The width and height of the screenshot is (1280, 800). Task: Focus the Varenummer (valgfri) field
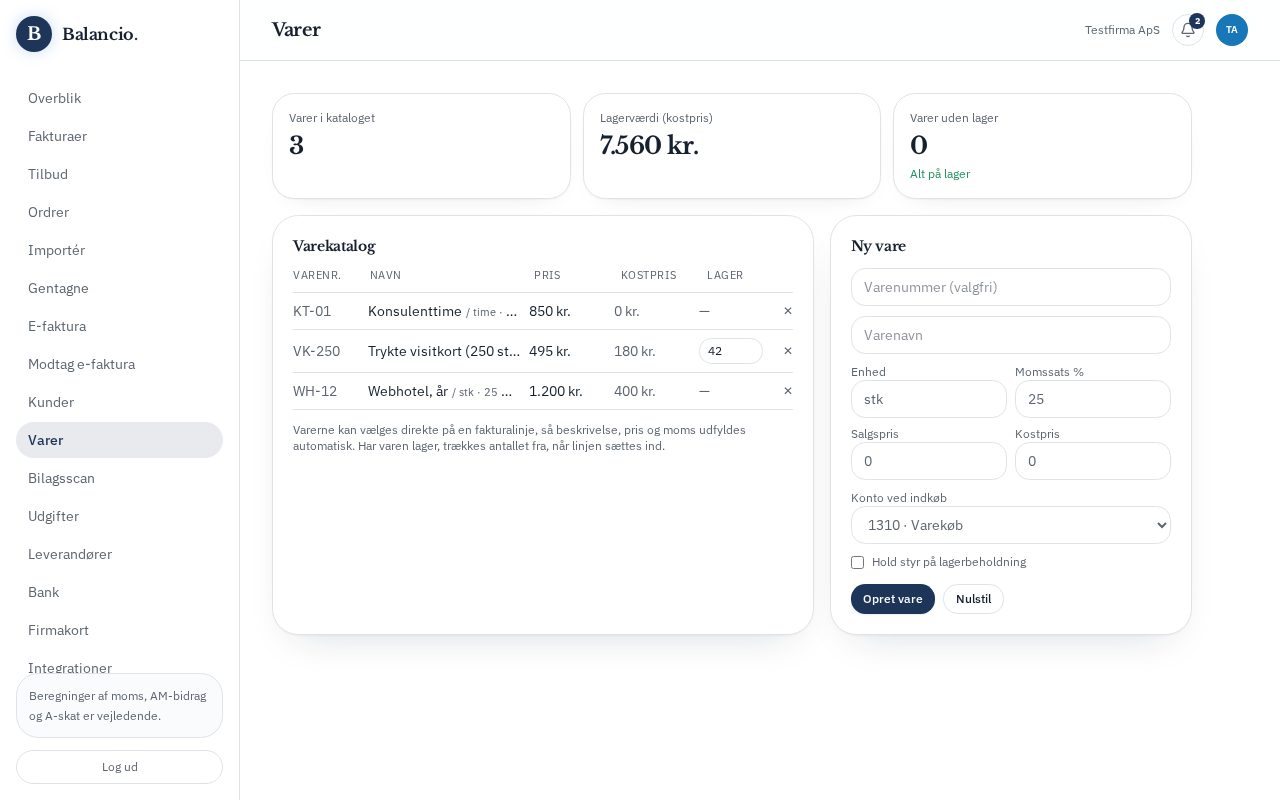tap(1011, 287)
